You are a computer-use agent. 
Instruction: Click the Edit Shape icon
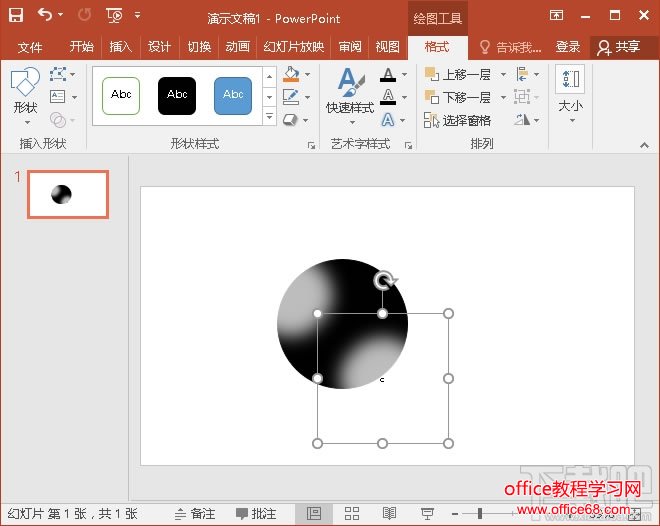(59, 74)
